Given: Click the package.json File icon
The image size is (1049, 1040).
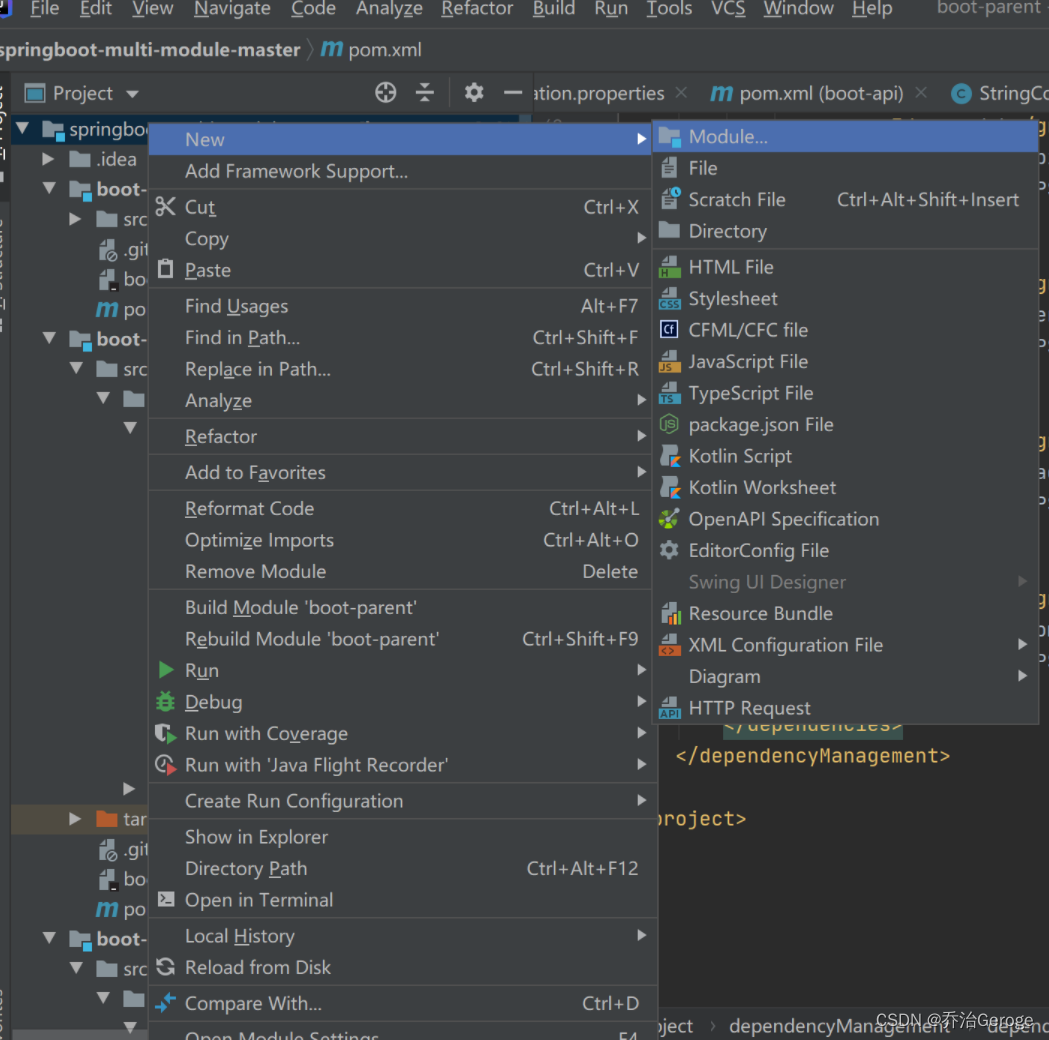Looking at the screenshot, I should point(669,424).
